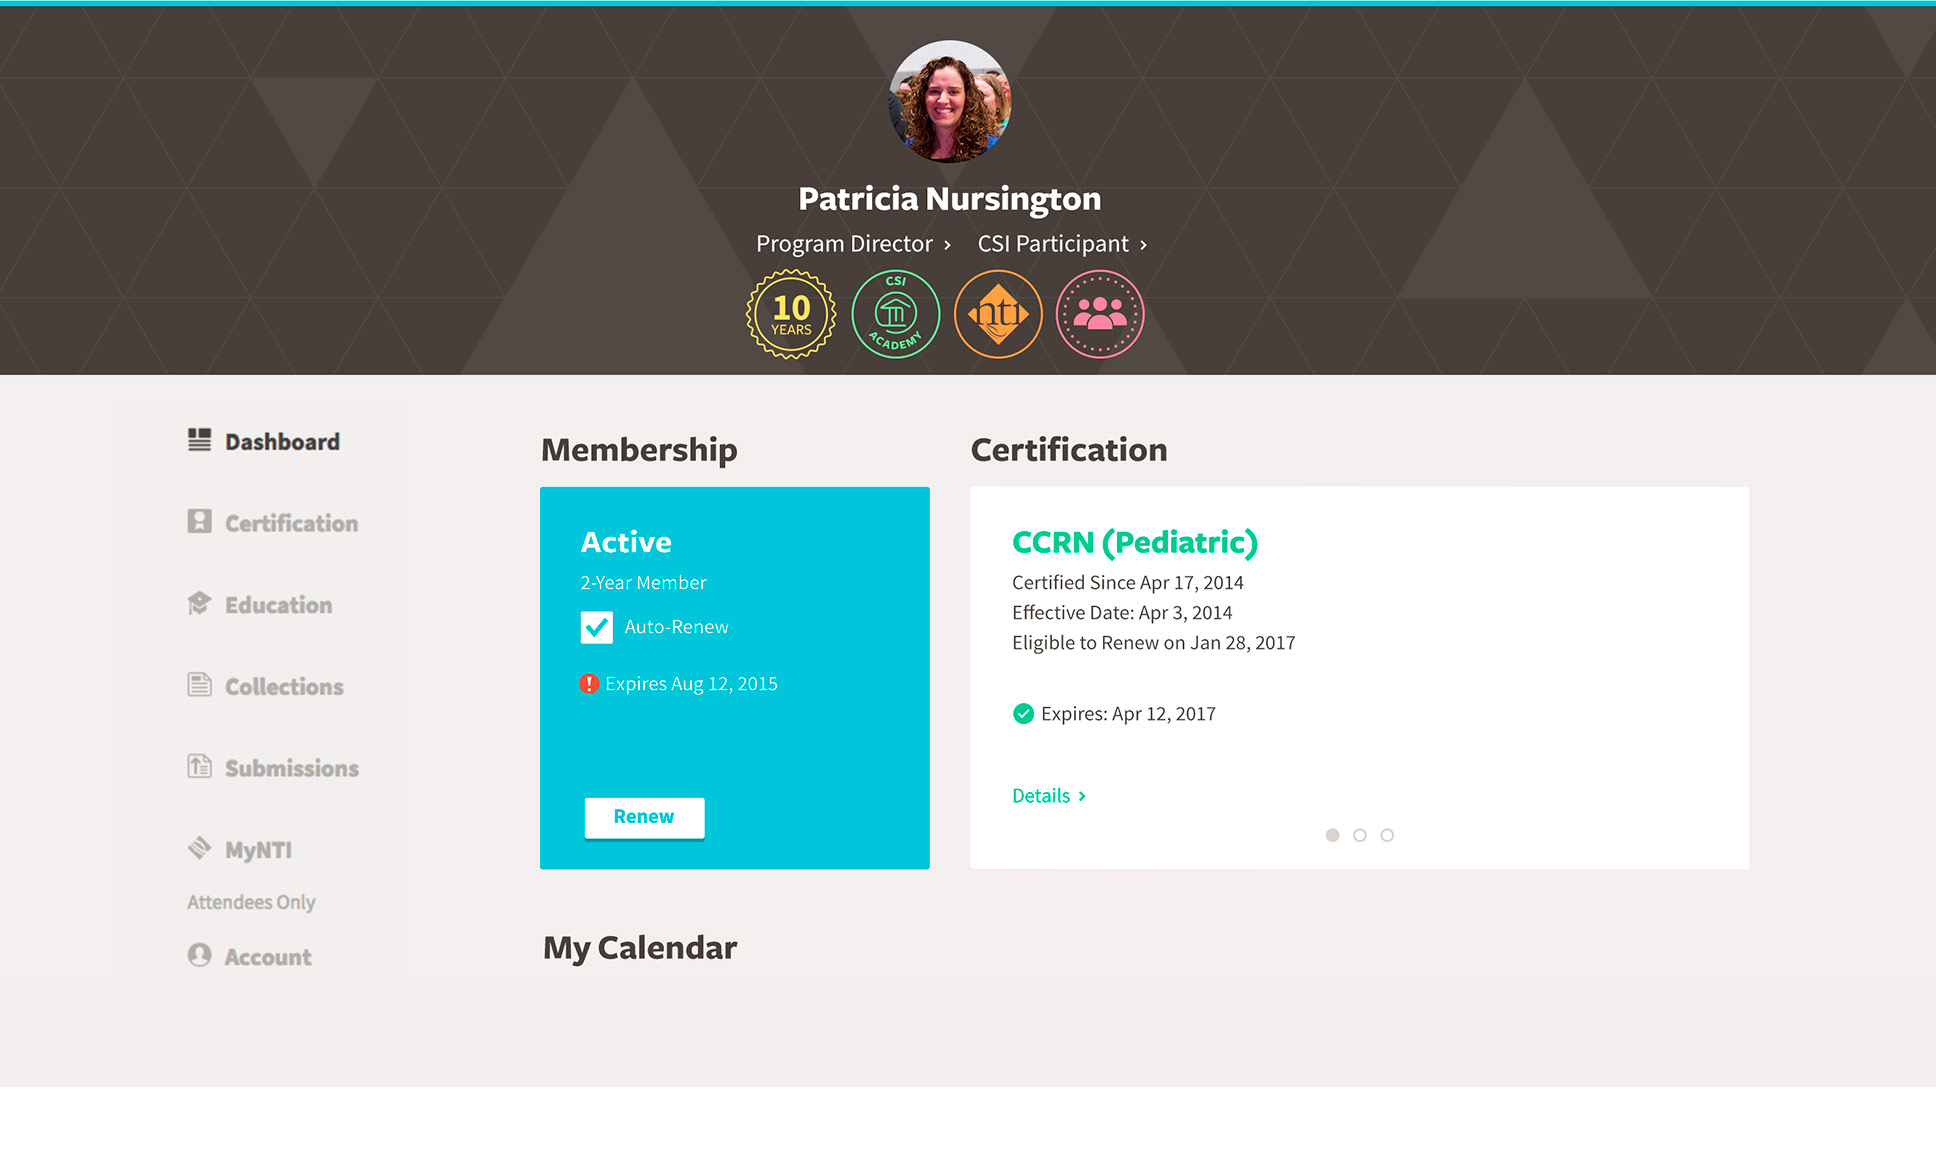Click the pink group members badge
Screen dimensions: 1936x1150
click(1100, 314)
